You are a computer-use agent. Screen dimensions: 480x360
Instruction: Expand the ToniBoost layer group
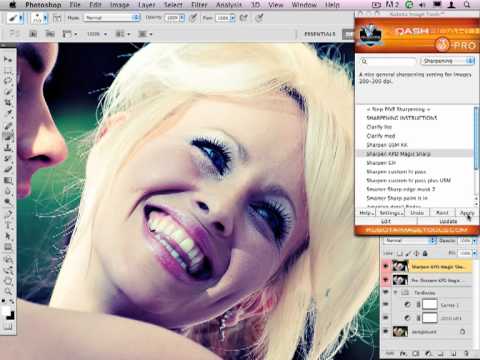click(396, 292)
